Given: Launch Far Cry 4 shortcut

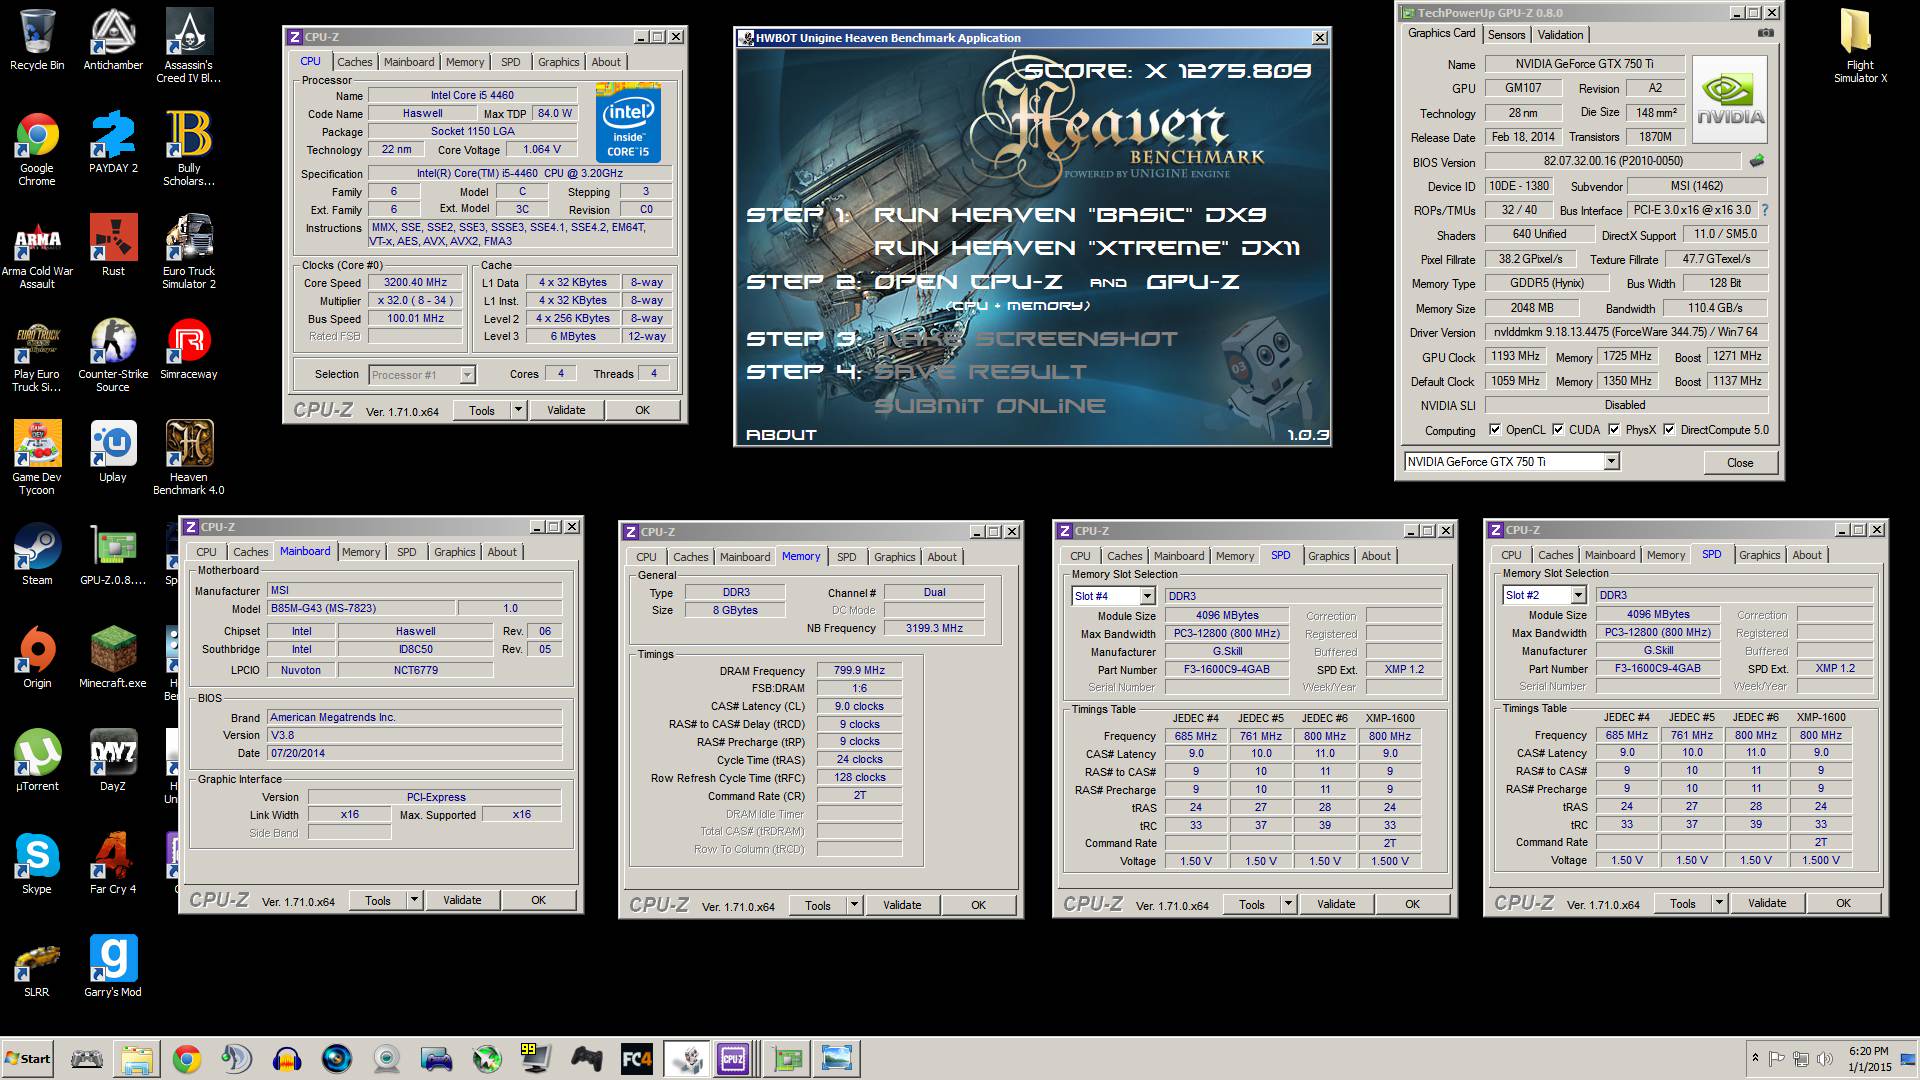Looking at the screenshot, I should coord(113,863).
